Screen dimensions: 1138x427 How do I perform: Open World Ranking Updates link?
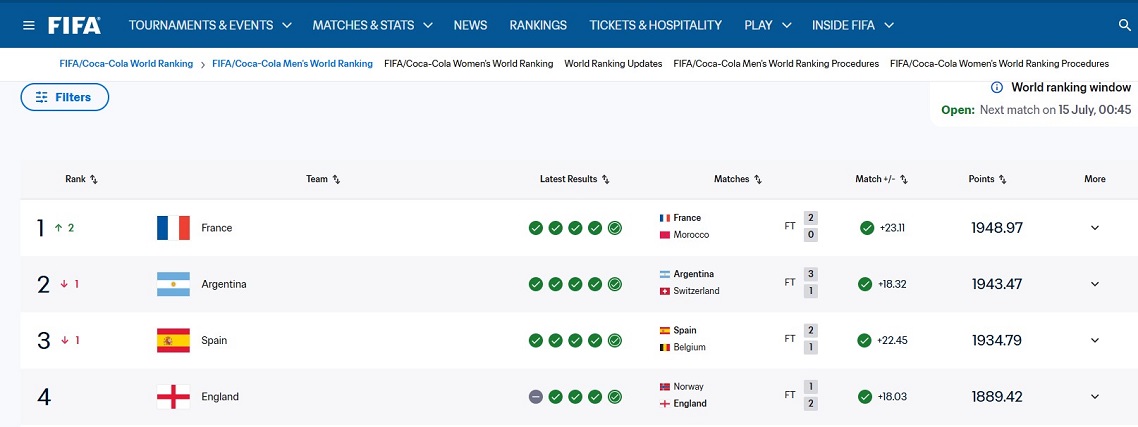(x=613, y=64)
